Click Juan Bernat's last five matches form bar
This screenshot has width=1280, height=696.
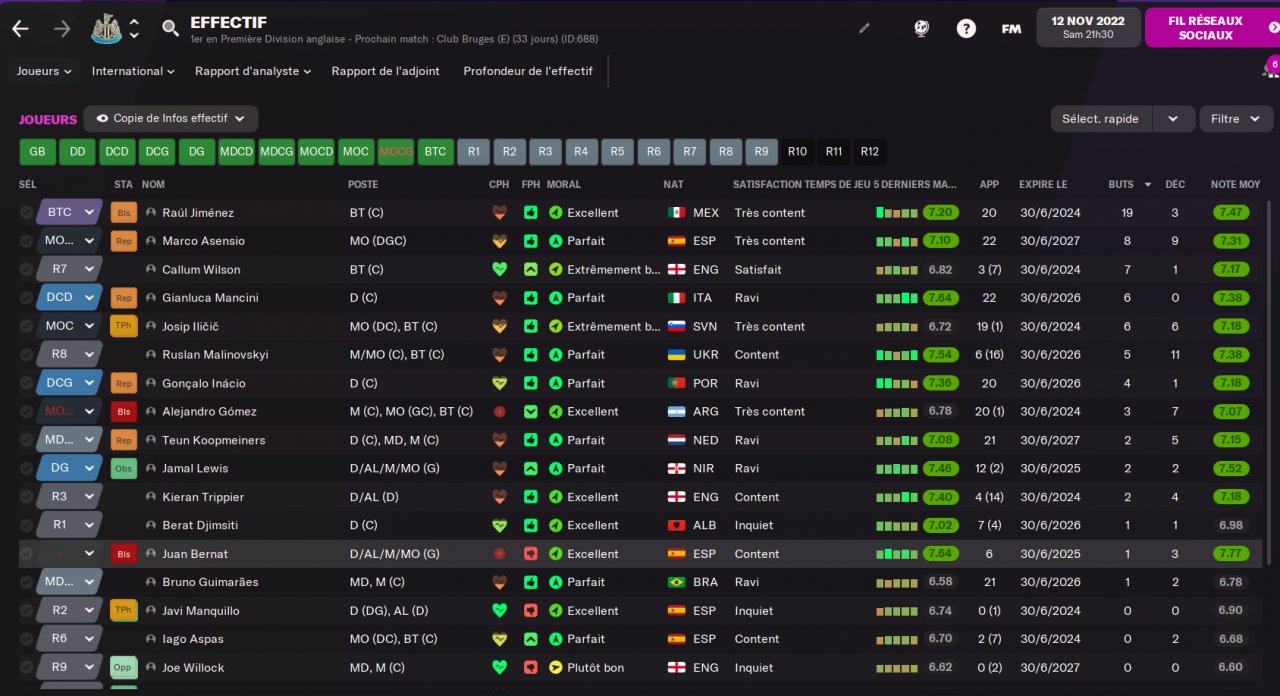897,554
